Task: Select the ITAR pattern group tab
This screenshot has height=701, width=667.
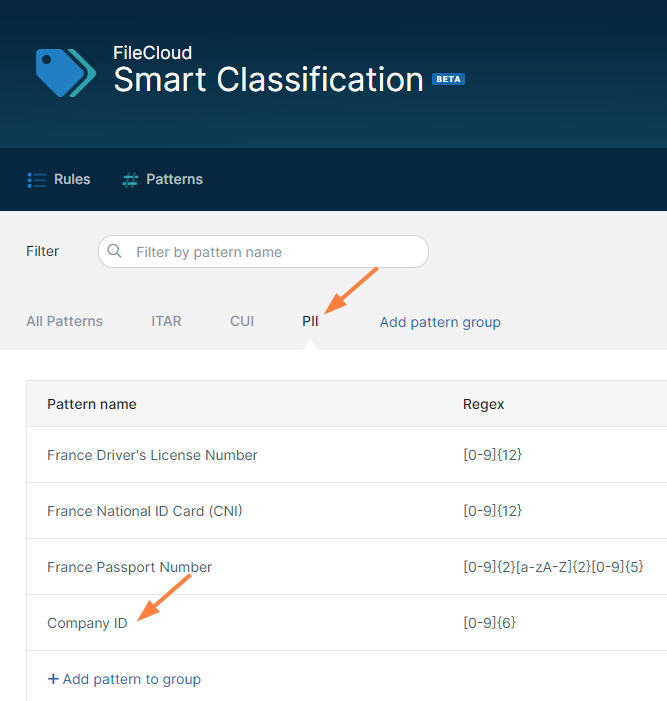Action: click(x=166, y=321)
